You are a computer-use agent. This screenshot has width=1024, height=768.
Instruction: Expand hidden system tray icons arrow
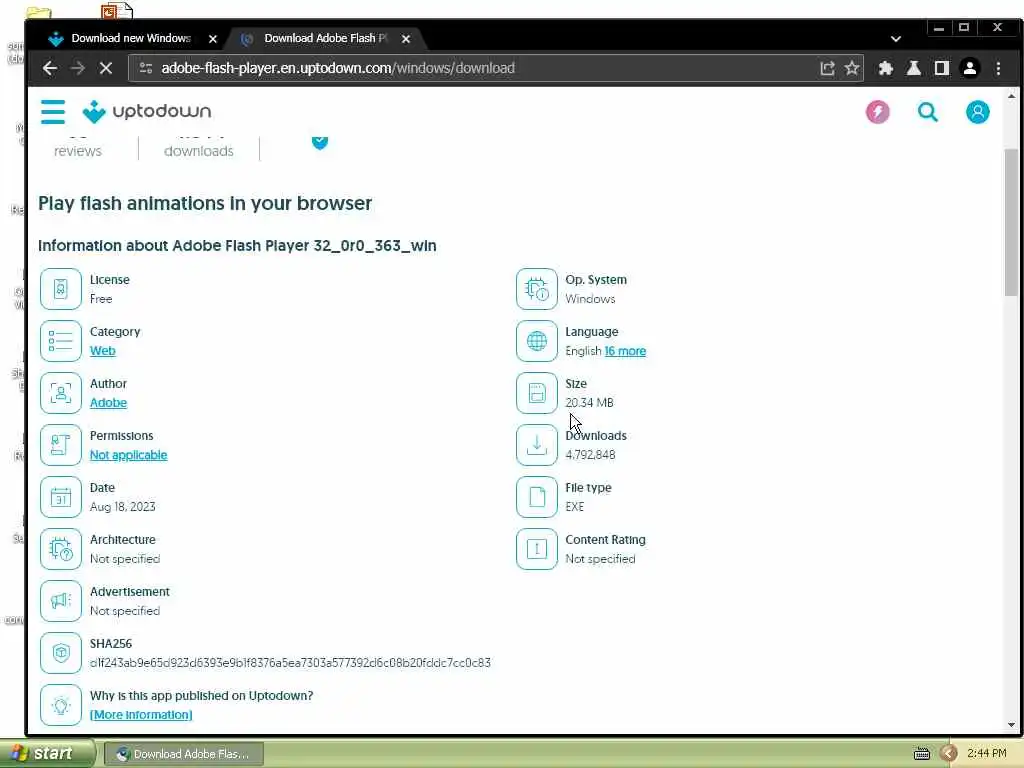coord(949,754)
